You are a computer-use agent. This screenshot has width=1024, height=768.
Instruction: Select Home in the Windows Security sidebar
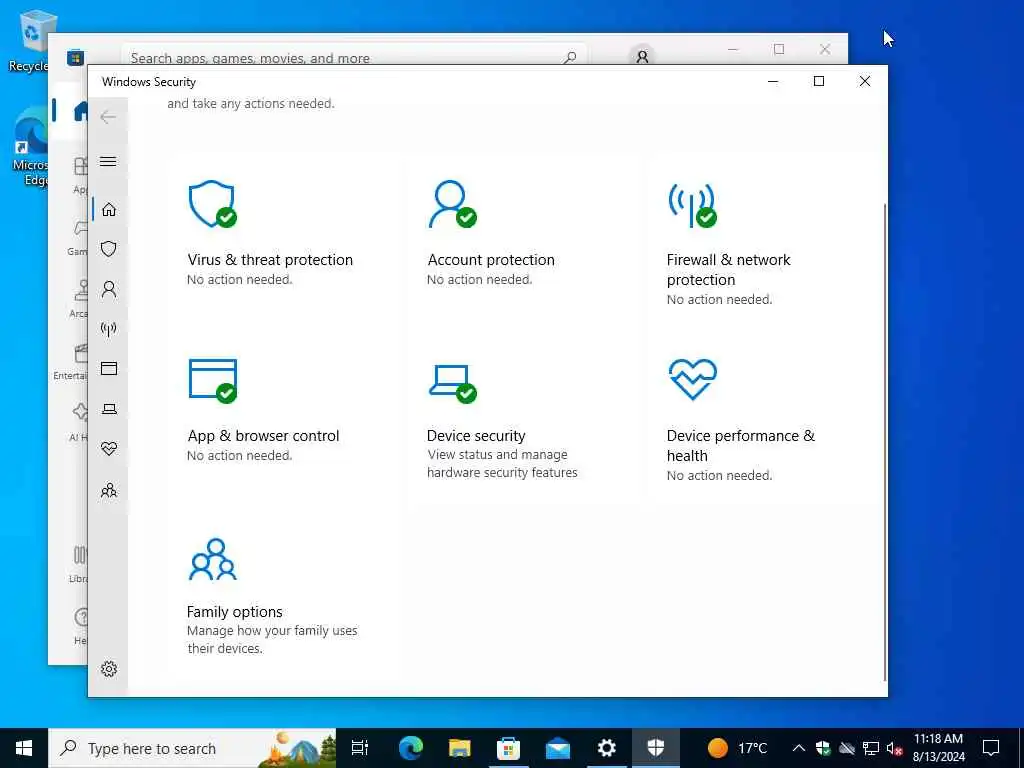(x=108, y=209)
